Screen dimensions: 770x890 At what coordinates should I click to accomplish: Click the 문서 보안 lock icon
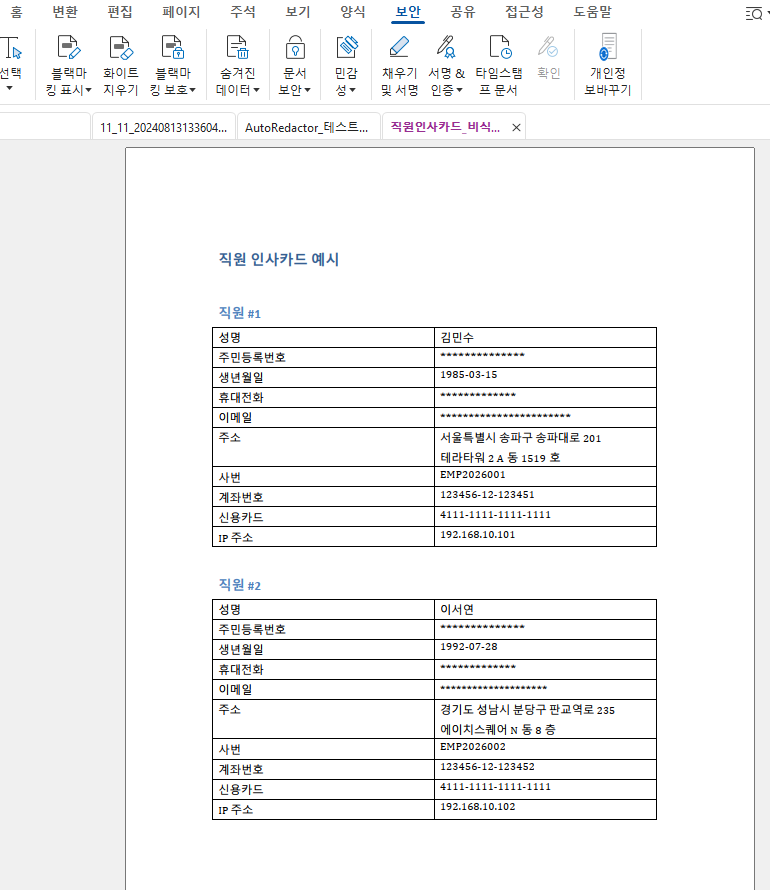pyautogui.click(x=295, y=47)
